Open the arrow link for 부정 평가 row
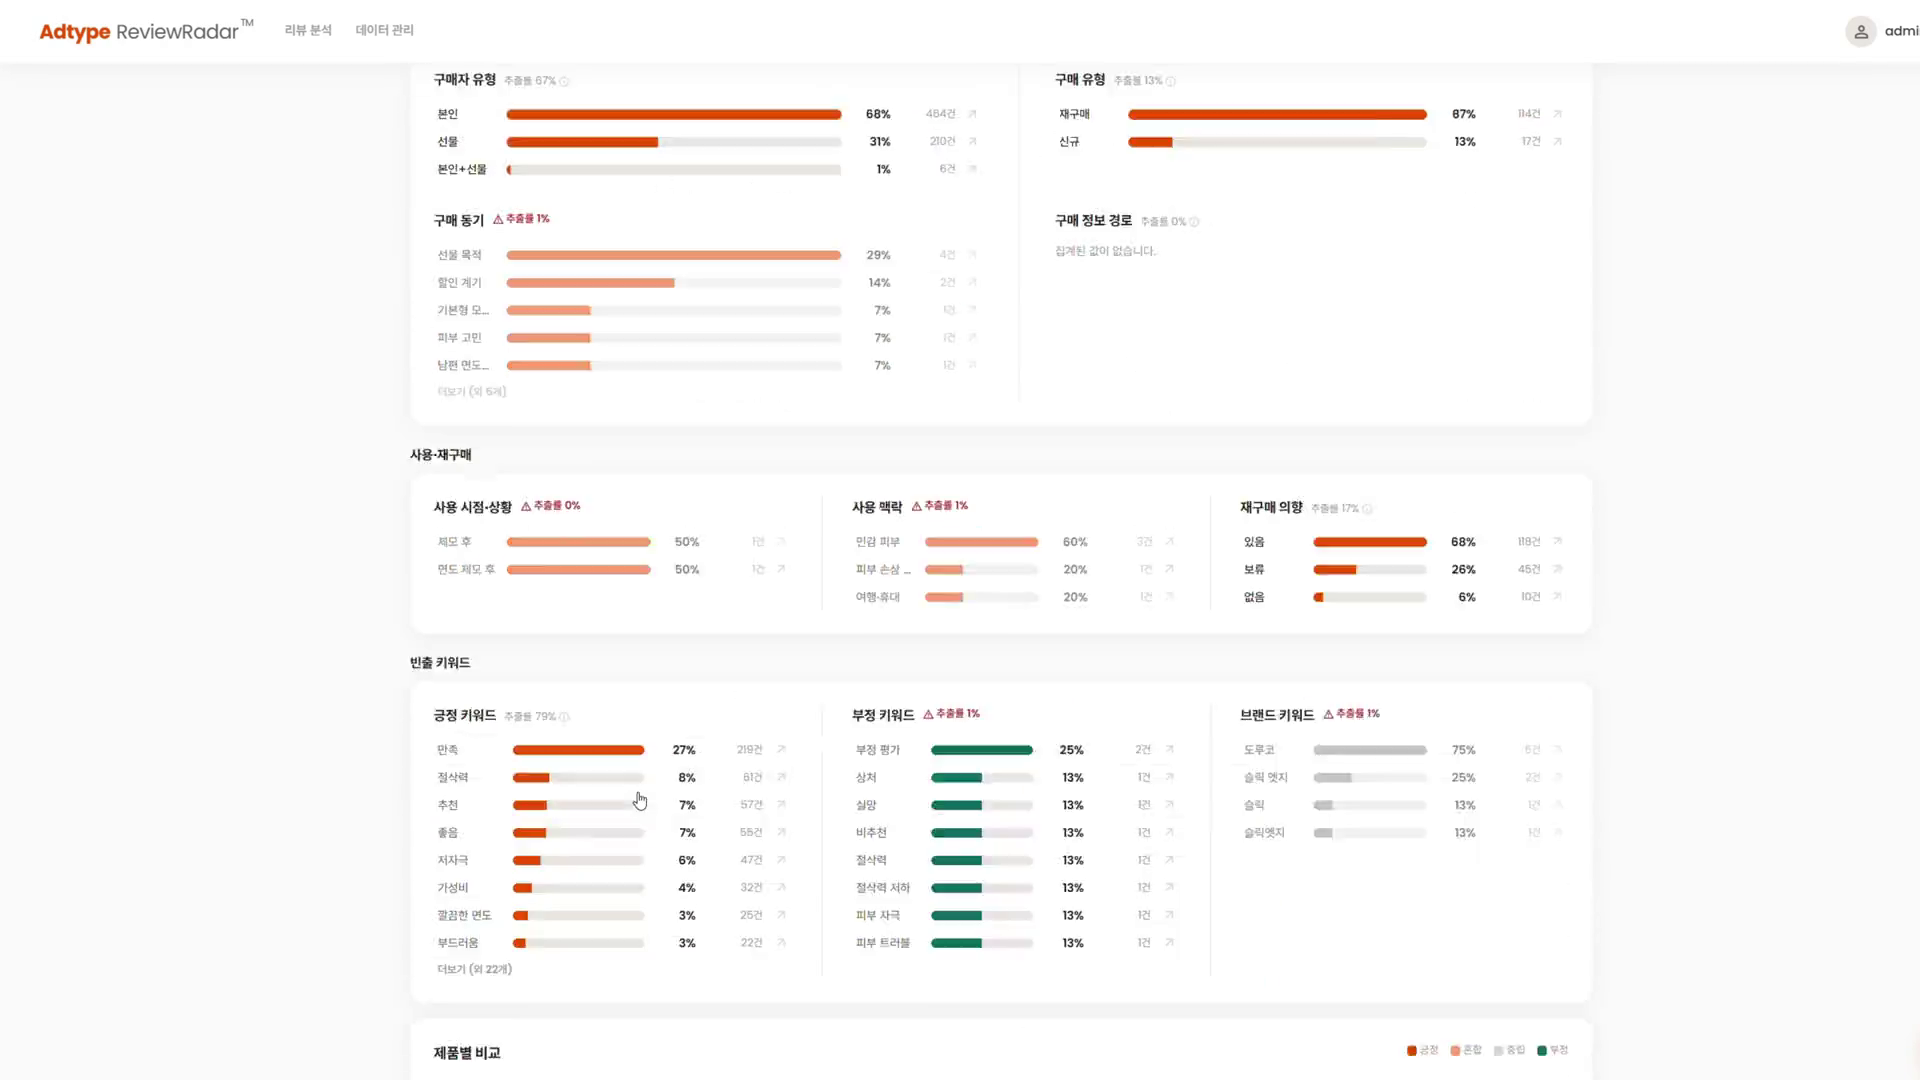This screenshot has height=1080, width=1920. click(x=1169, y=749)
